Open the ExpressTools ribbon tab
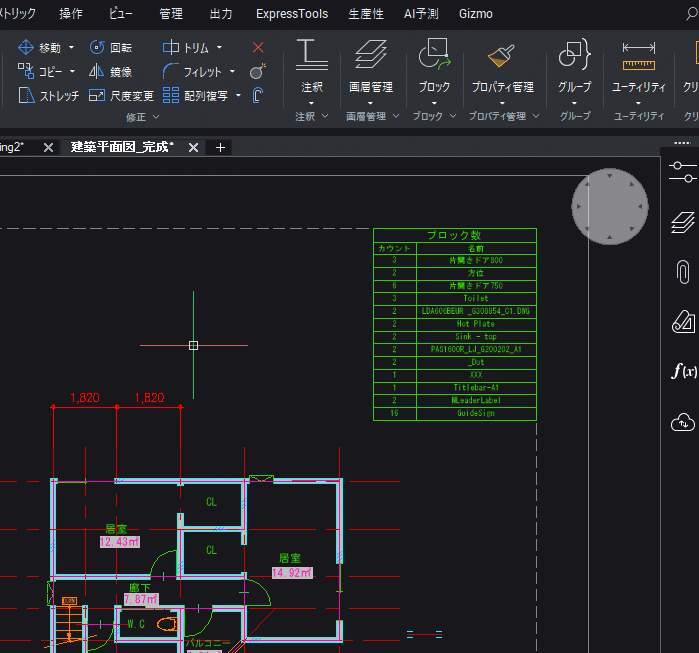699x653 pixels. 292,14
